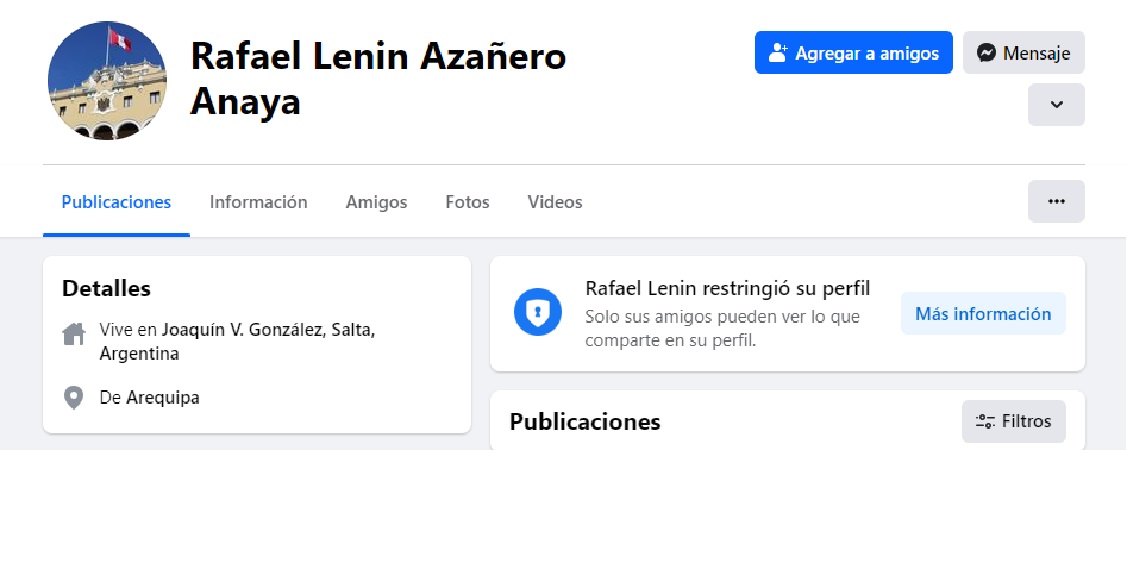1126x564 pixels.
Task: Open the Fotos tab
Action: (x=467, y=202)
